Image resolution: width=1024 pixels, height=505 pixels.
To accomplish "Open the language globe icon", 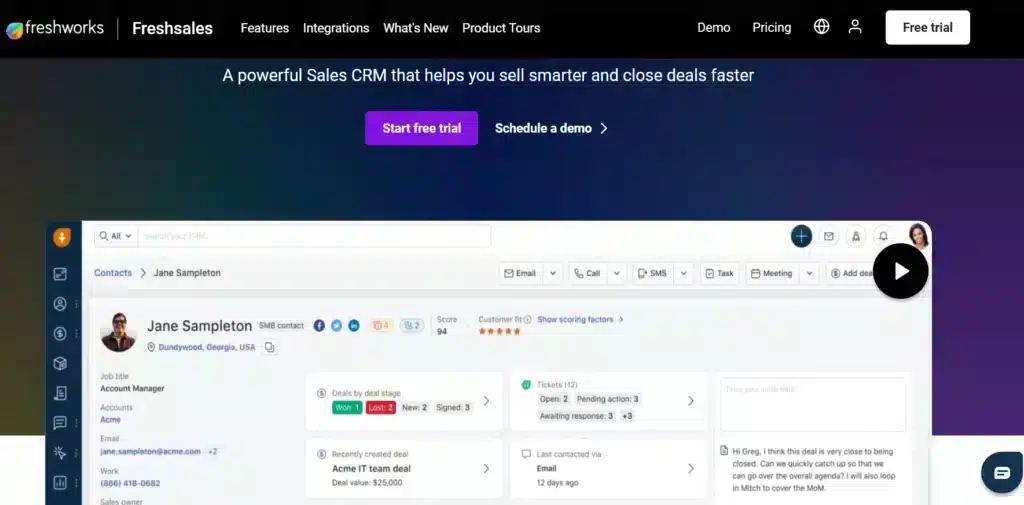I will 822,27.
